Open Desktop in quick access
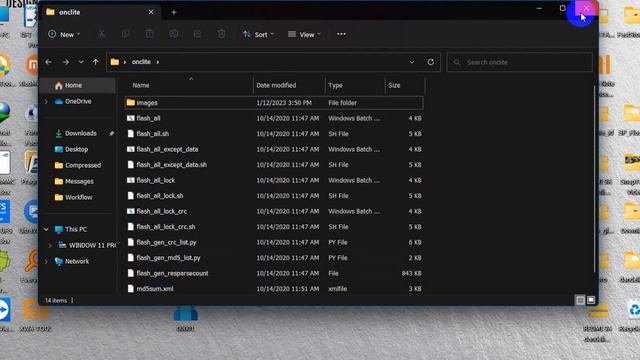 (76, 149)
